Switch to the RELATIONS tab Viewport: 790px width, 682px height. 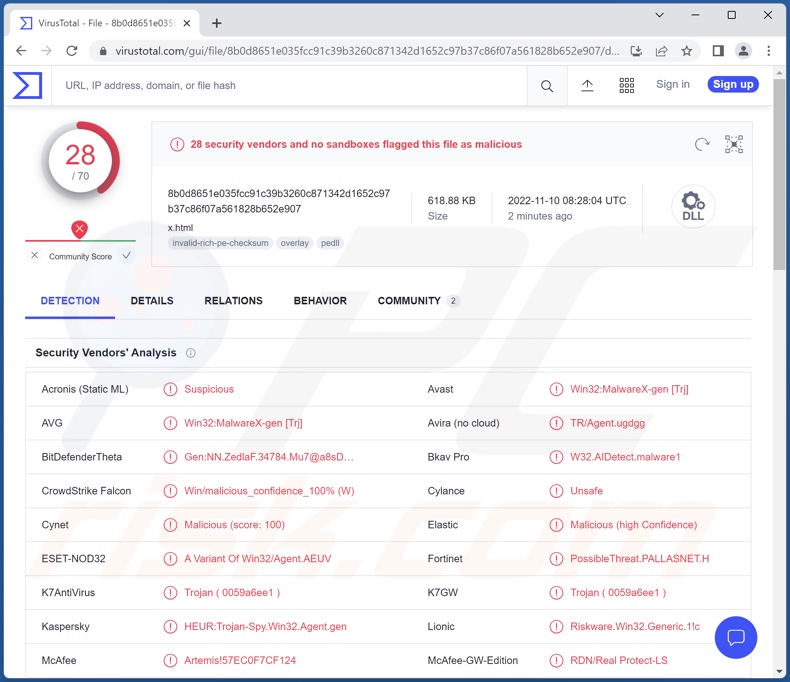[x=233, y=301]
